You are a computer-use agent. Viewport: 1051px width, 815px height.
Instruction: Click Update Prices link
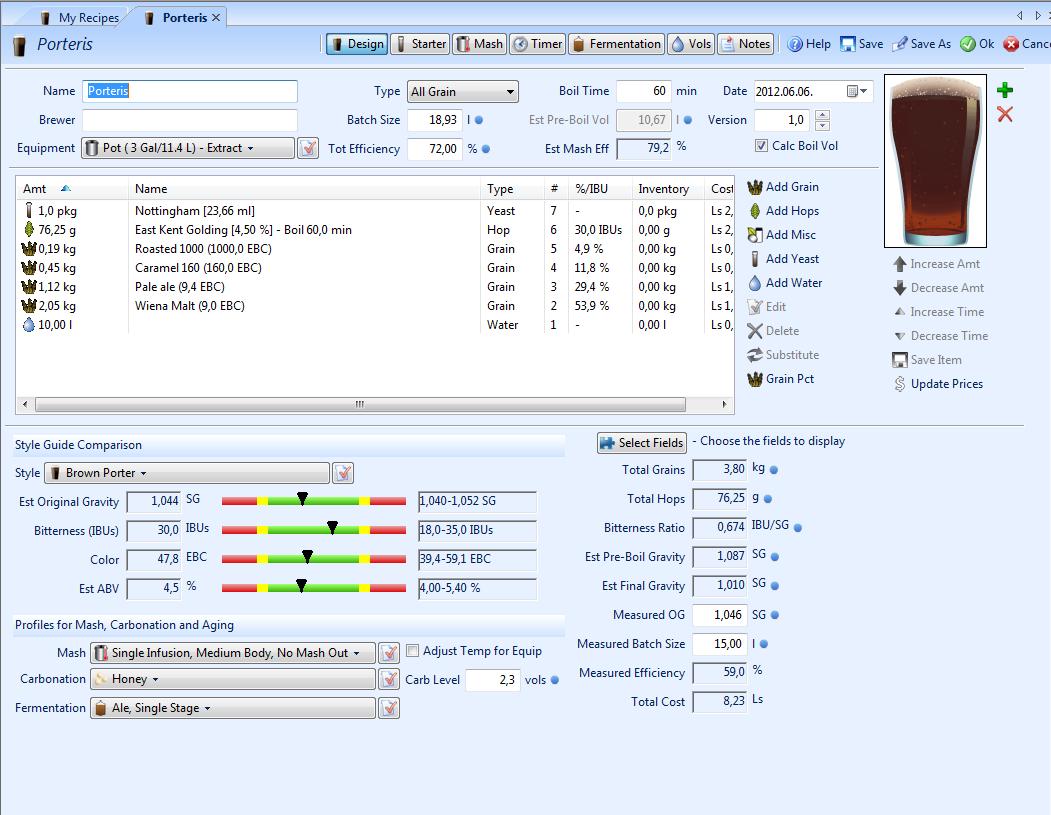click(946, 384)
